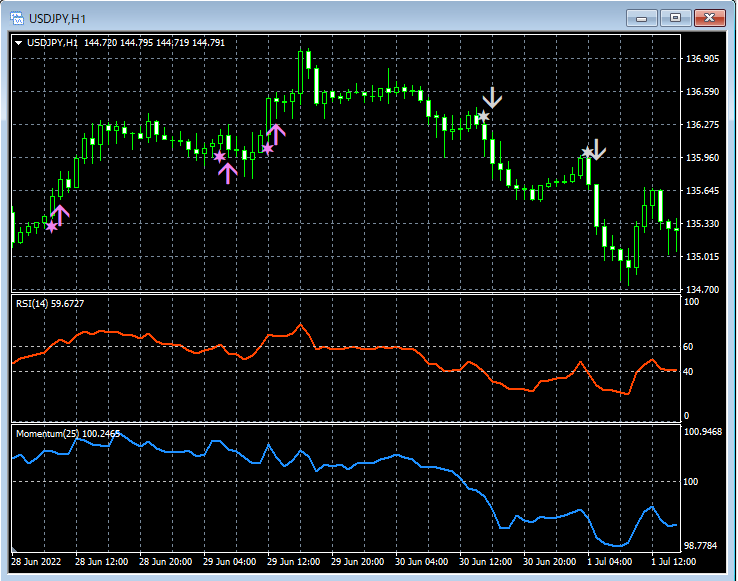Screen dimensions: 738x581
Task: Click the 29 Jun 04:00 time label
Action: (x=230, y=562)
